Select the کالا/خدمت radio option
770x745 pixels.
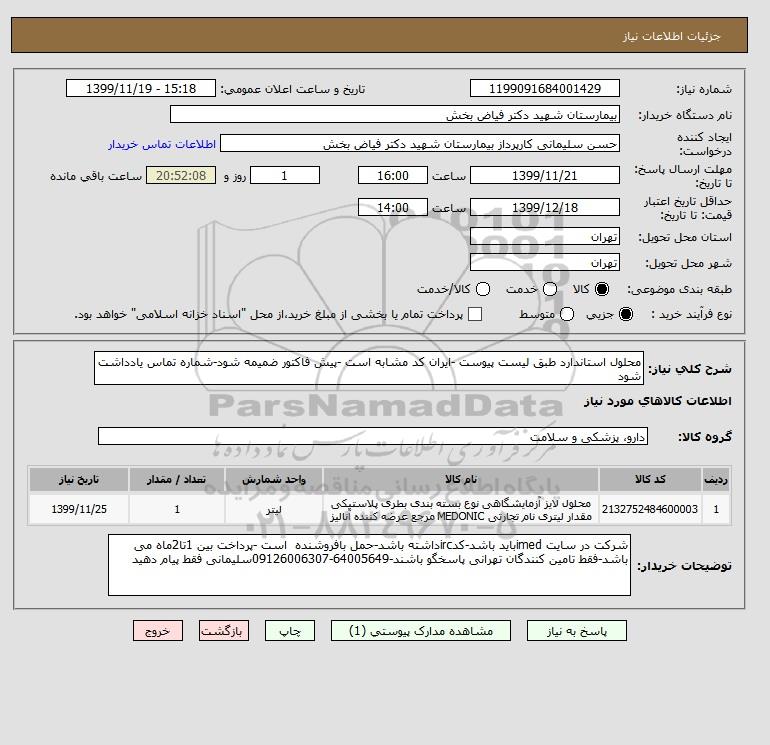click(x=483, y=289)
